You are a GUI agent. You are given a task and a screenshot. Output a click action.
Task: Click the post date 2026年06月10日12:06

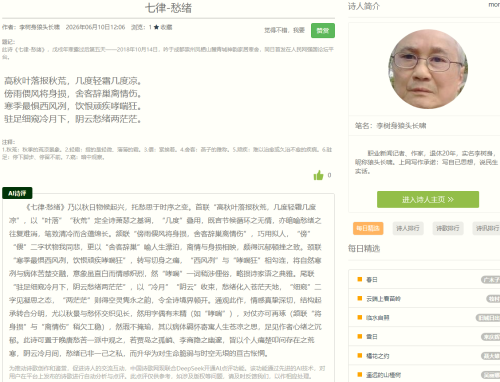click(95, 27)
